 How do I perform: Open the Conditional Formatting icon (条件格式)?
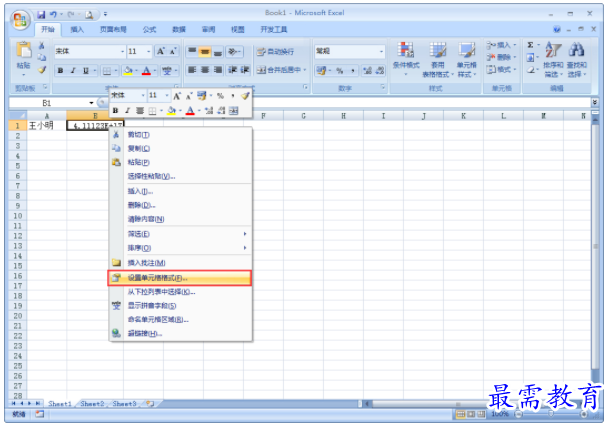[x=405, y=51]
